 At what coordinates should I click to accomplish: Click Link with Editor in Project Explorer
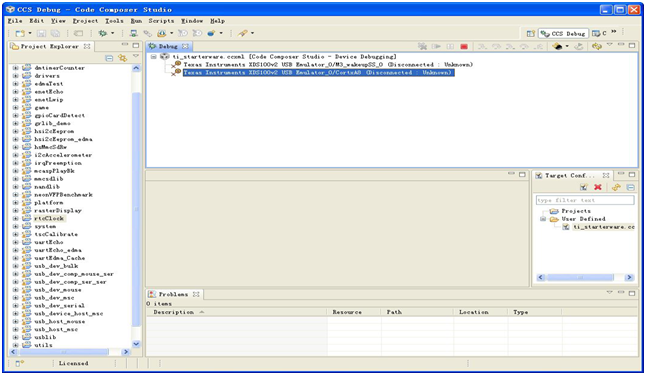pos(122,58)
